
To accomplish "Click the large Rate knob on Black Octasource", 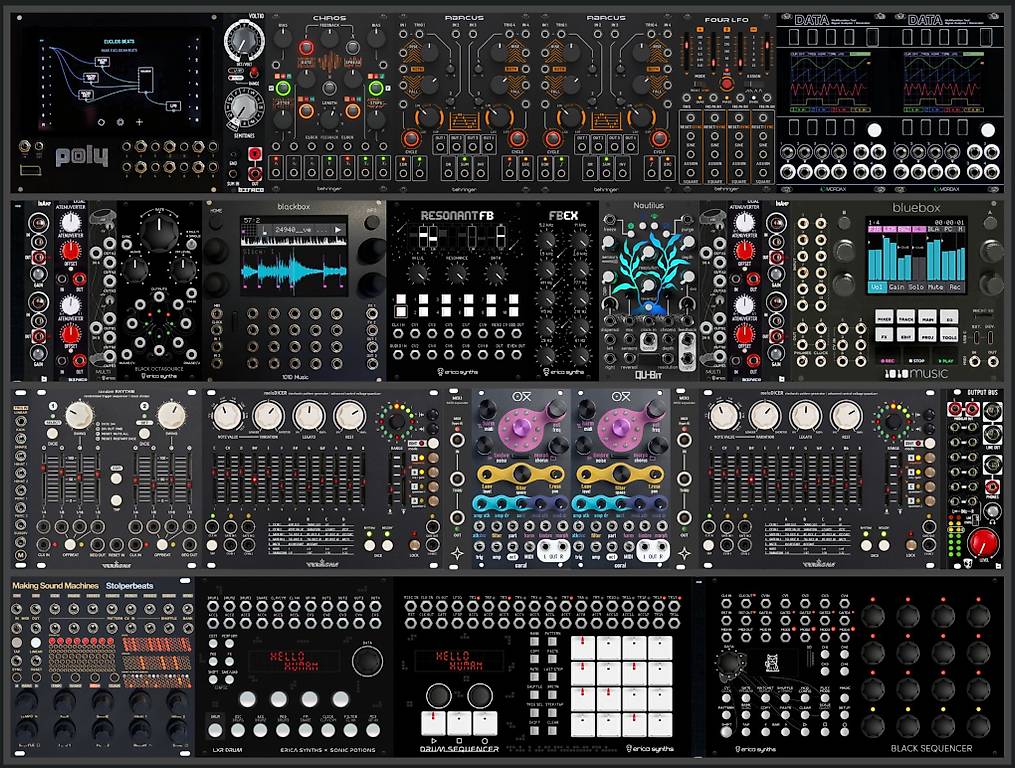I will pyautogui.click(x=159, y=231).
